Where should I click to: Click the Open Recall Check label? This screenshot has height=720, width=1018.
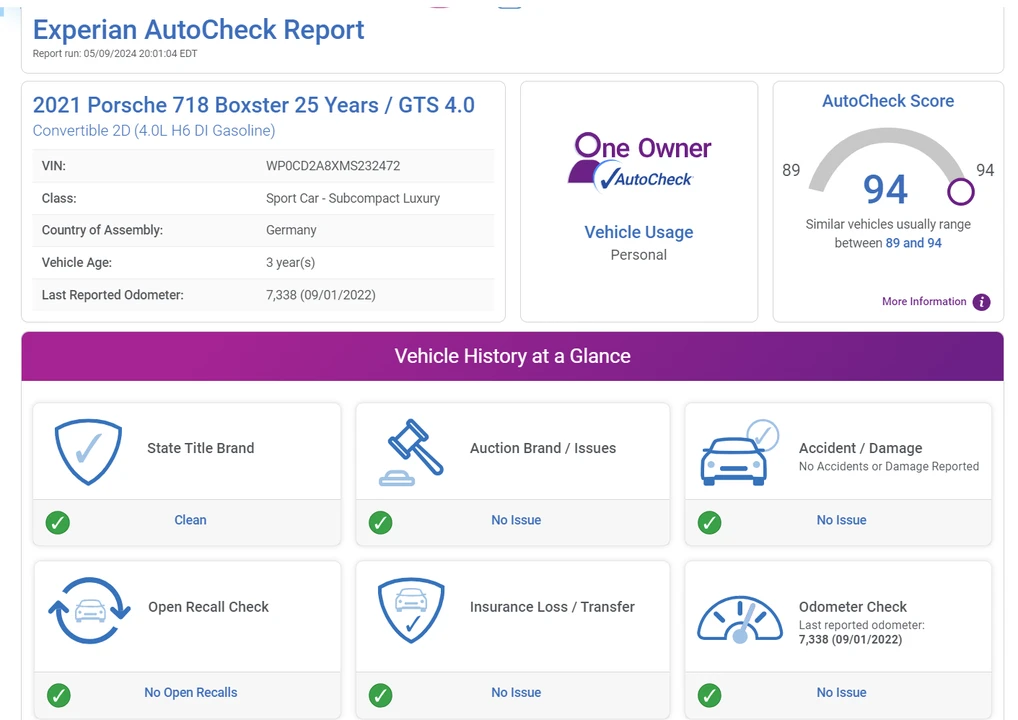click(208, 606)
